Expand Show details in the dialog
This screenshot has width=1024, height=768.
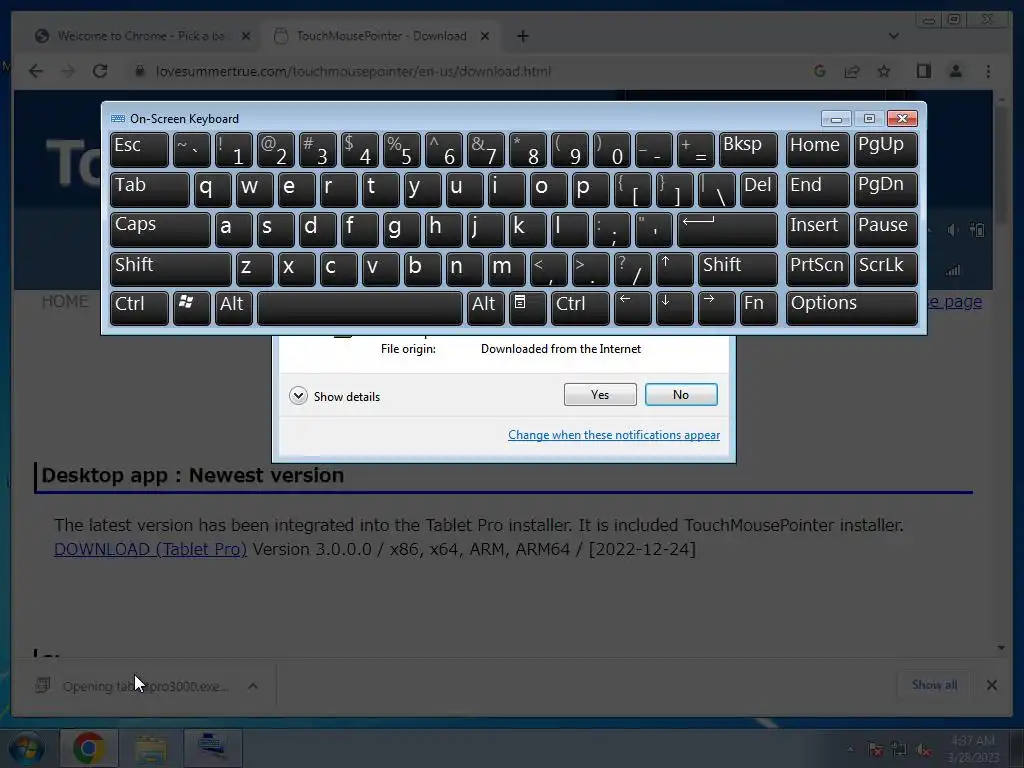pos(334,396)
